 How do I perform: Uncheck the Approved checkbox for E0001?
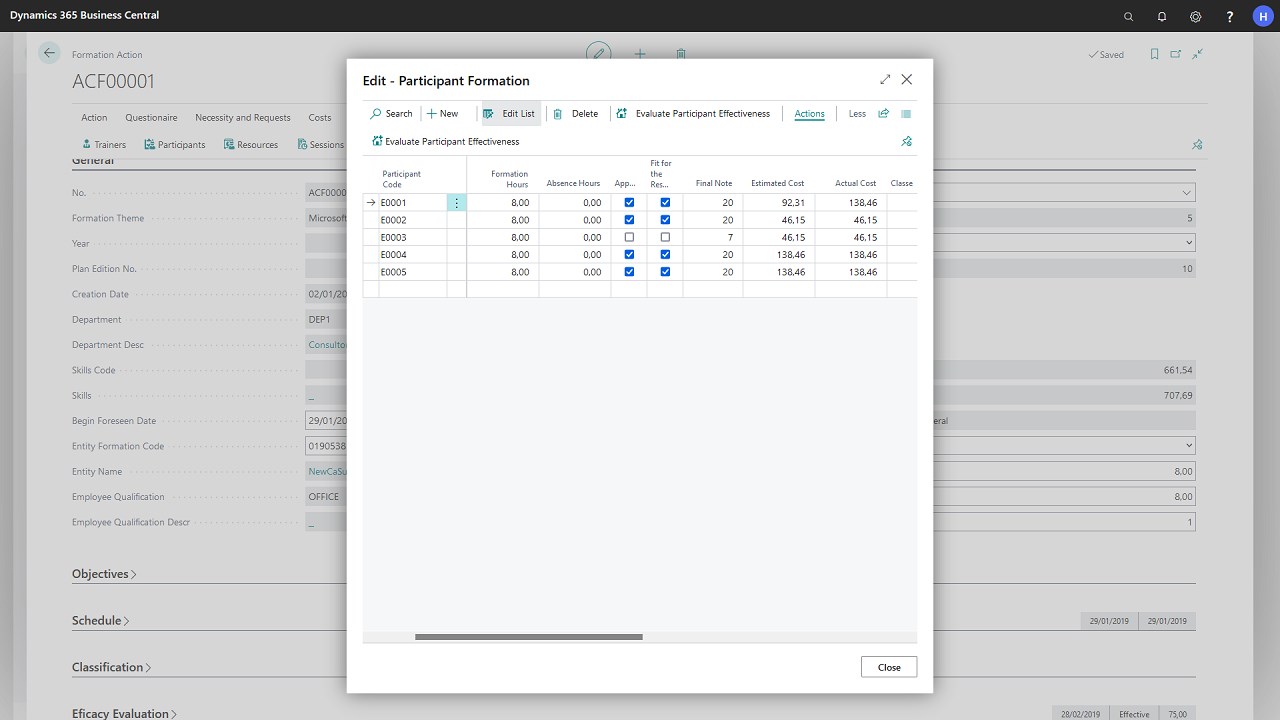(x=629, y=203)
